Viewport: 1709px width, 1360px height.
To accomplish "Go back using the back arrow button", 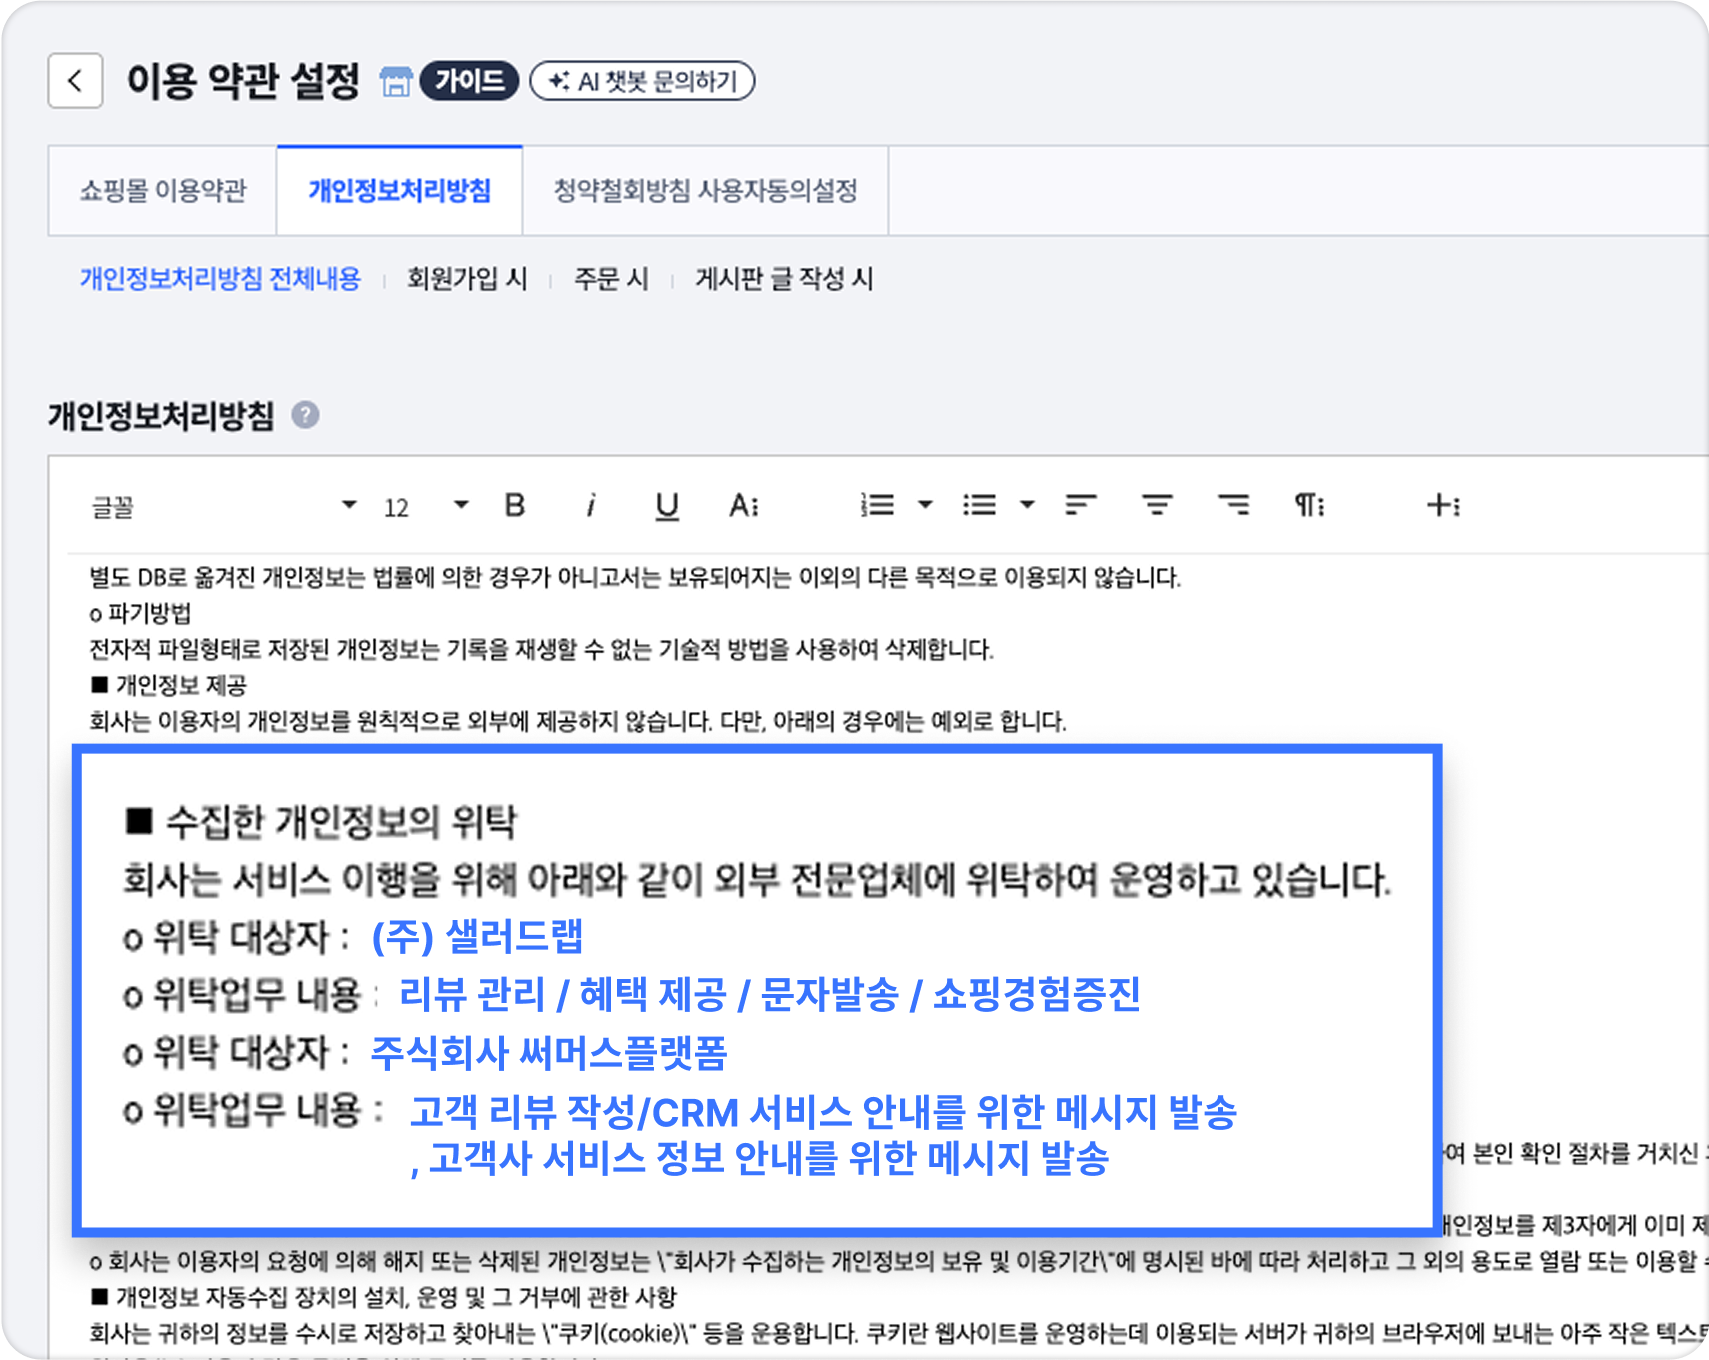I will tap(75, 81).
